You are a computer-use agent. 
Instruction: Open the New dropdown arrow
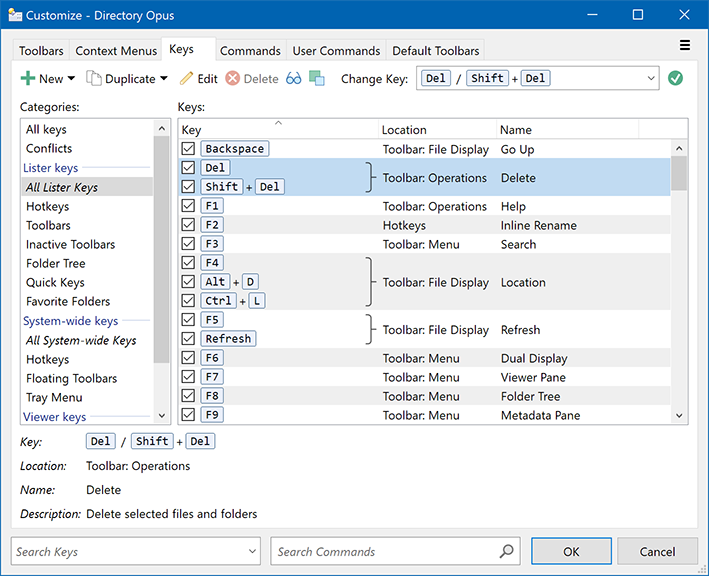pos(71,79)
